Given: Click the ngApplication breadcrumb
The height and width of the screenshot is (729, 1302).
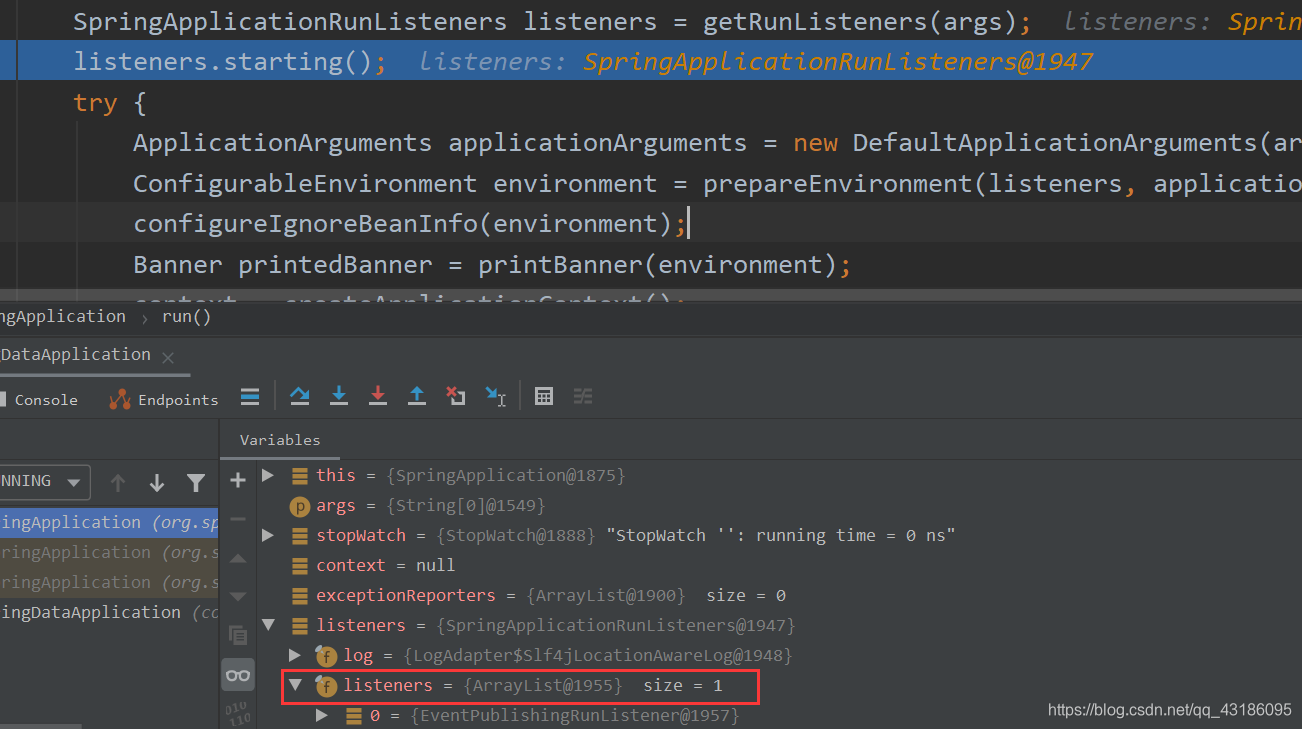Looking at the screenshot, I should coord(63,316).
